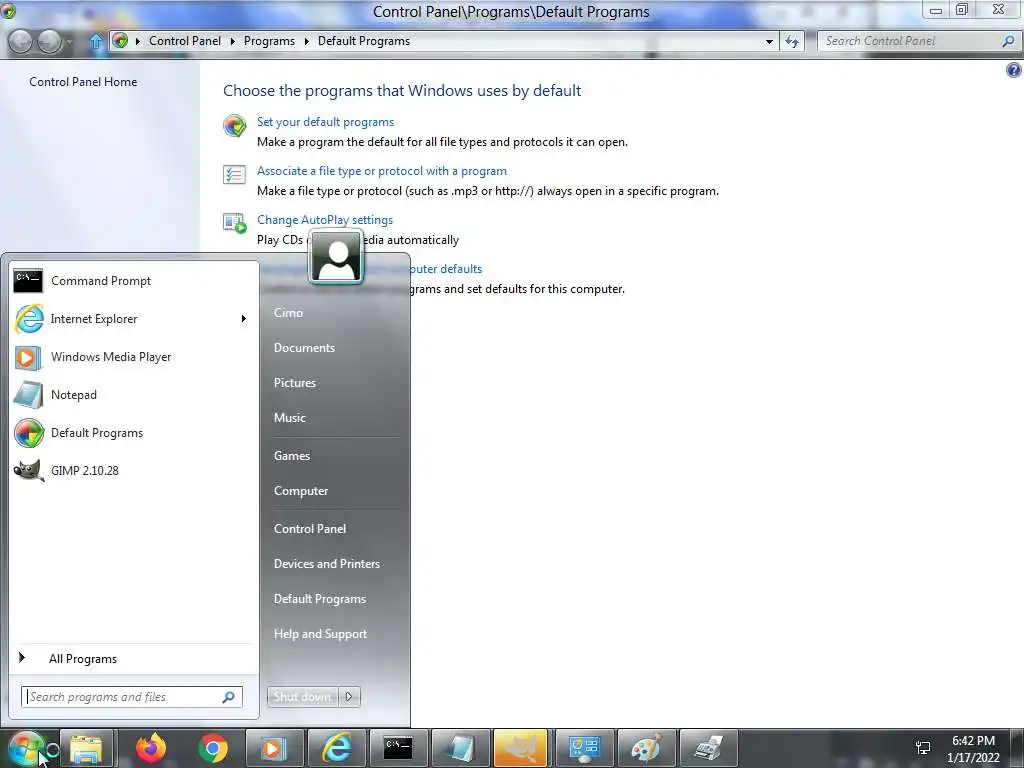Open Games from Start menu

point(291,456)
